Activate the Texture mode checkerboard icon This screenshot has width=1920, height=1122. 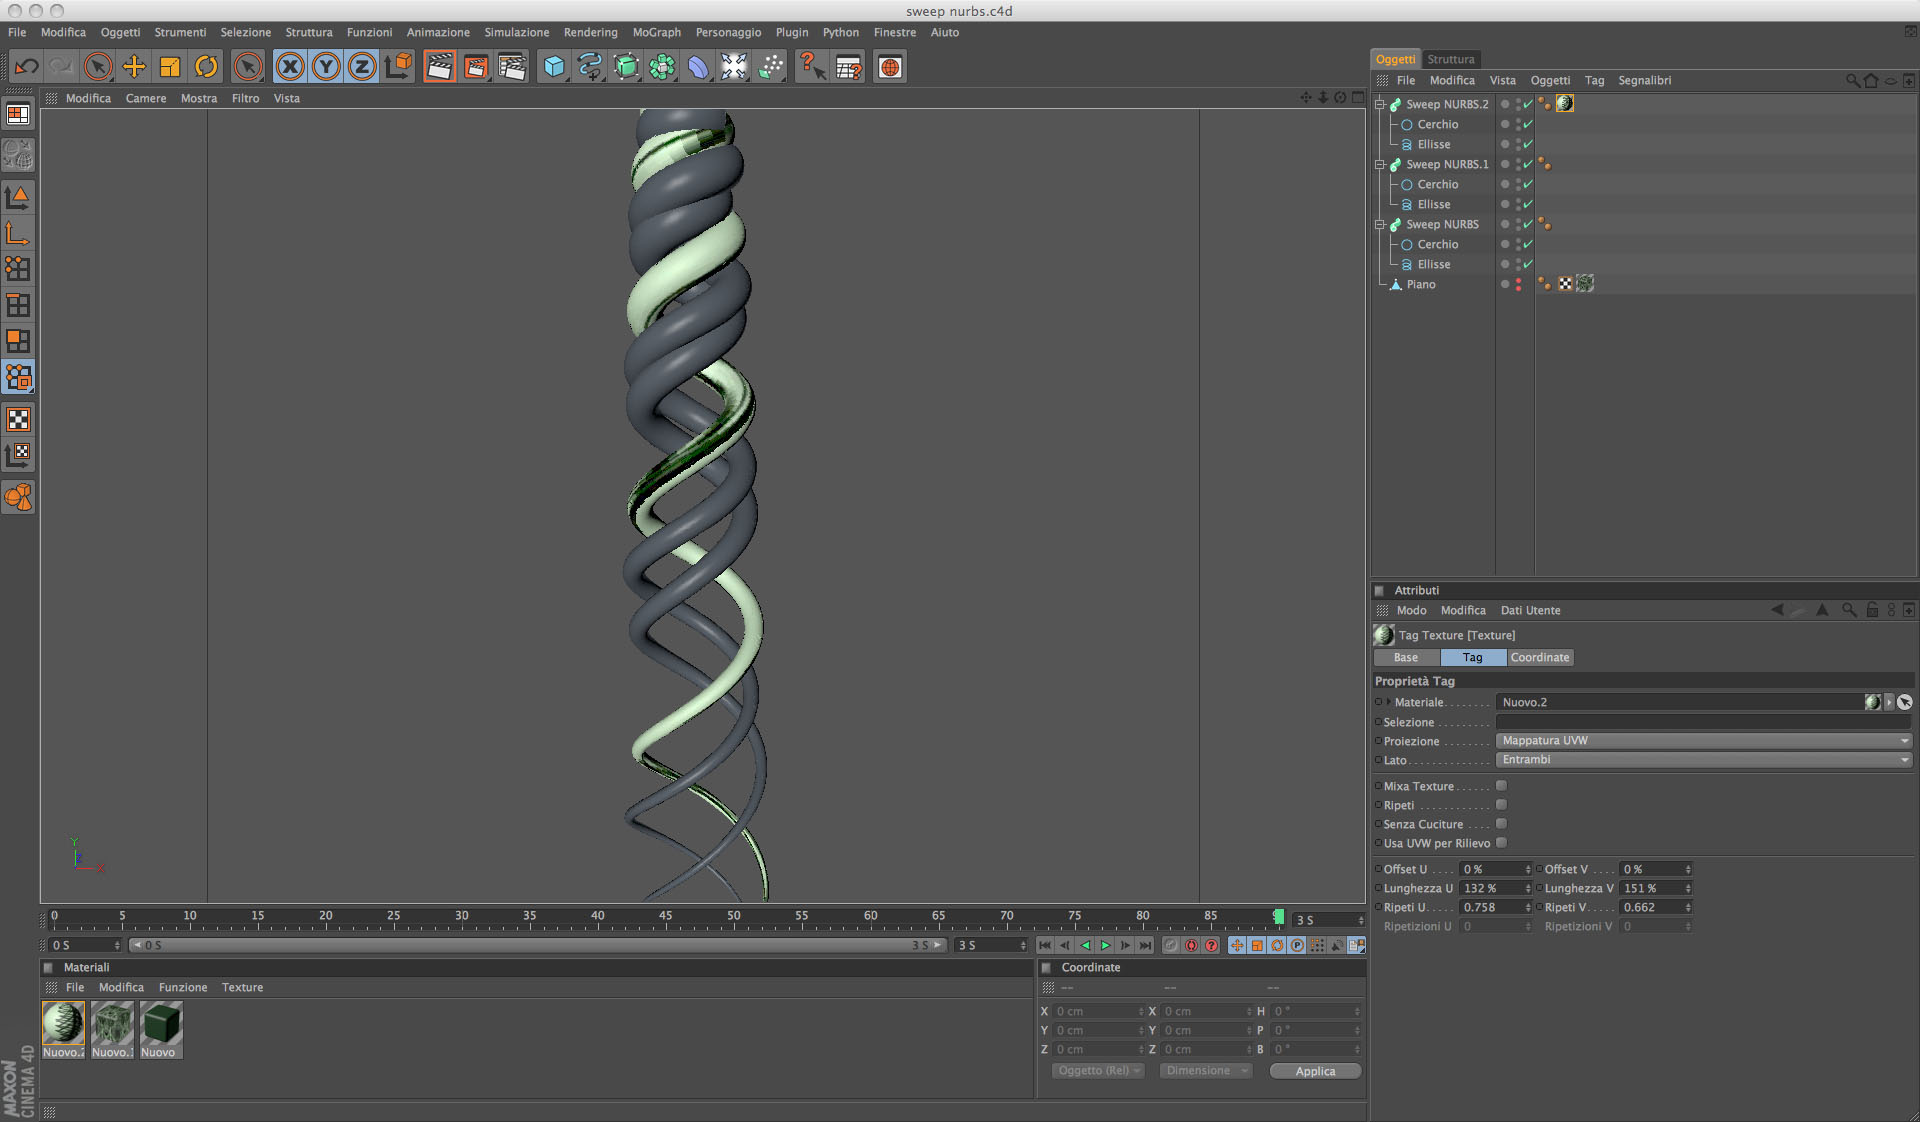[18, 419]
